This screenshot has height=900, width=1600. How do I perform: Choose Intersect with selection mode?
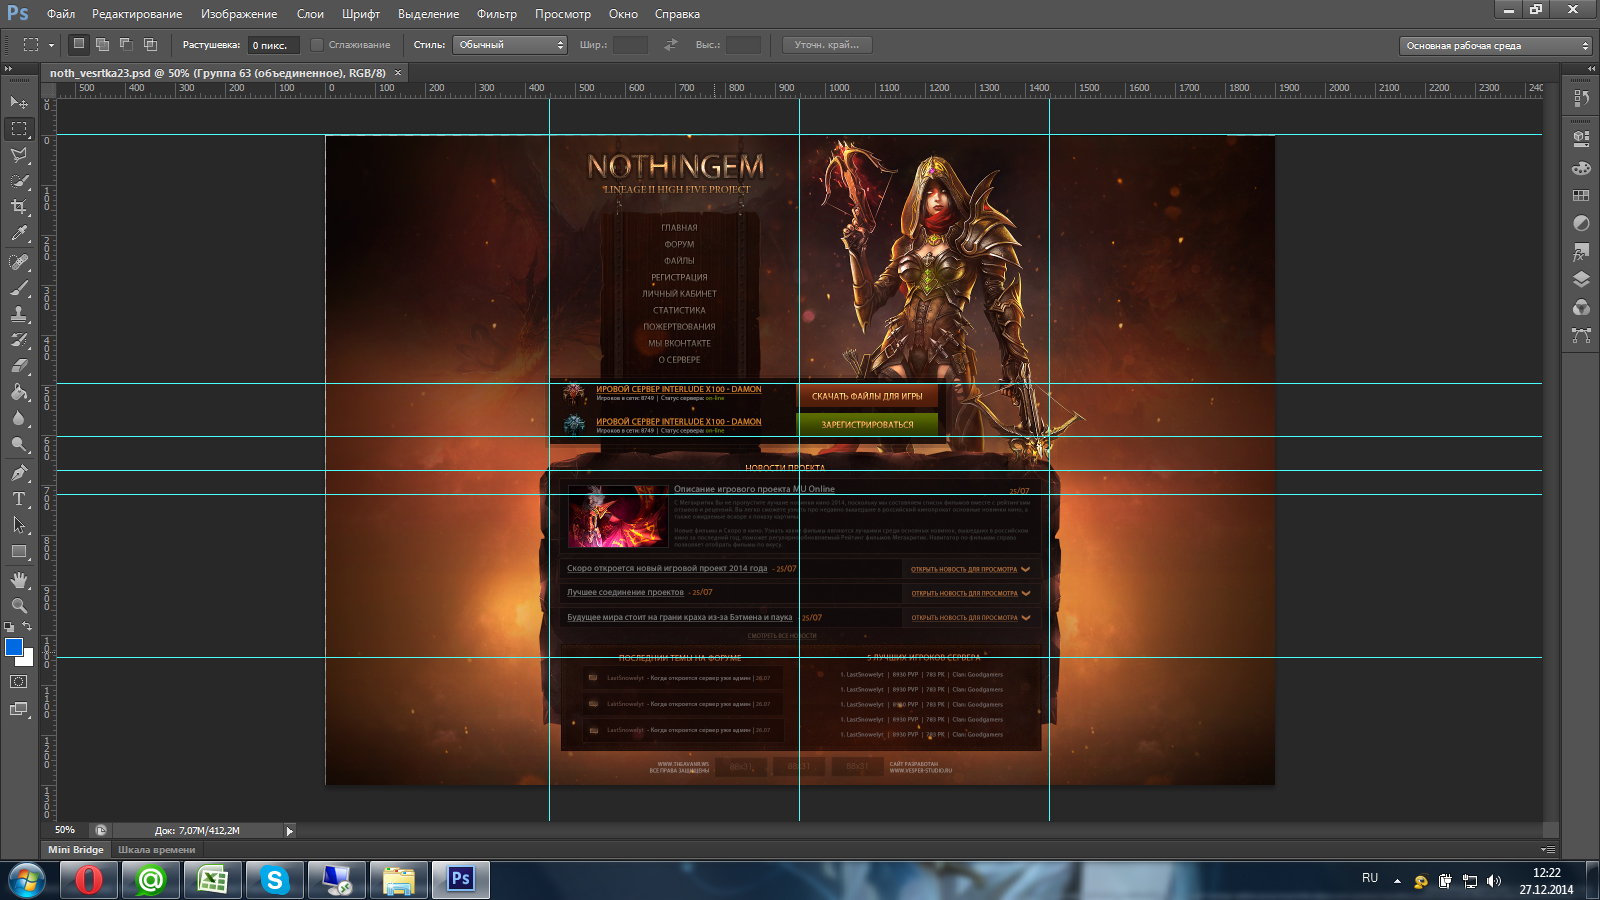coord(150,44)
